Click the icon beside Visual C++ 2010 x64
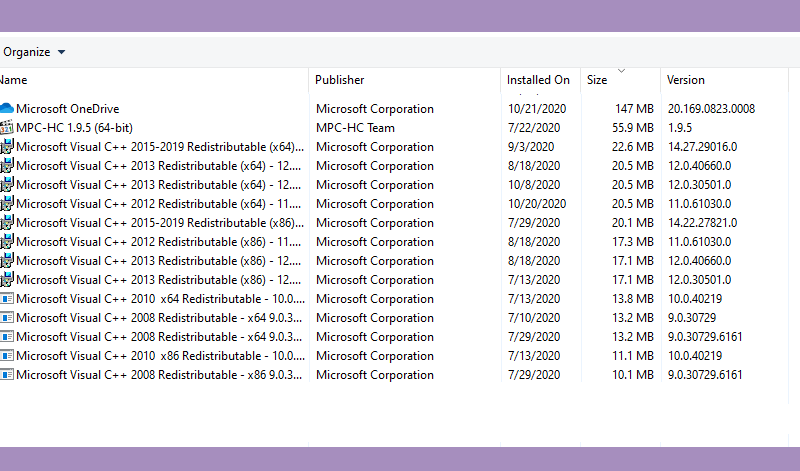800x471 pixels. coord(7,299)
